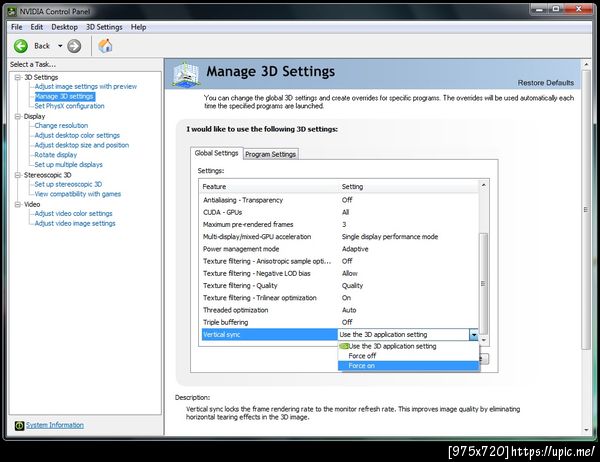Image resolution: width=600 pixels, height=462 pixels.
Task: Select Texture filtering - Anisotropic sample row
Action: point(340,261)
